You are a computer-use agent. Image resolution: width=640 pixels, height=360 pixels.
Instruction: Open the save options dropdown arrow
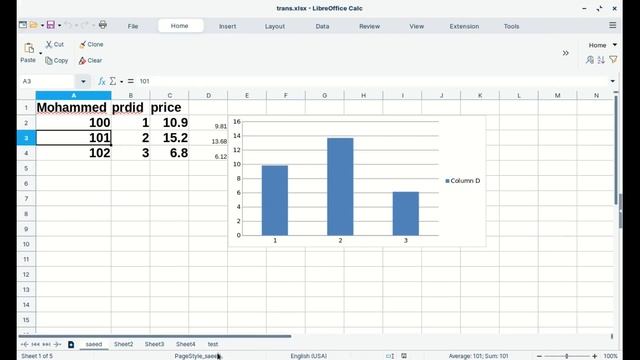60,25
